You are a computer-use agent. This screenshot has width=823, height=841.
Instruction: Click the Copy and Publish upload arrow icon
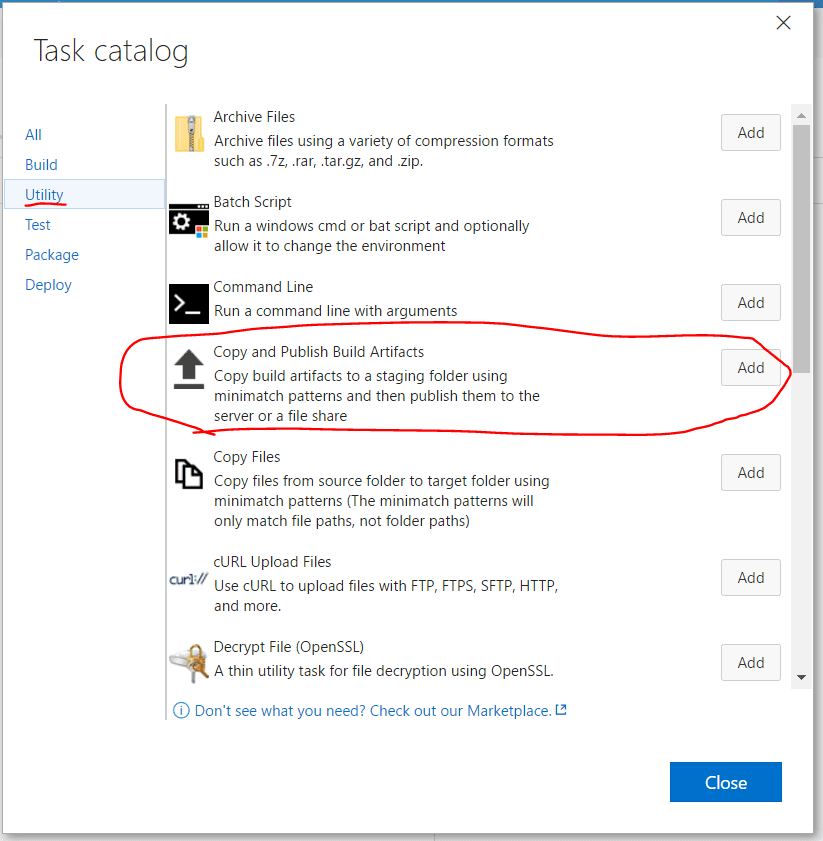(x=189, y=369)
